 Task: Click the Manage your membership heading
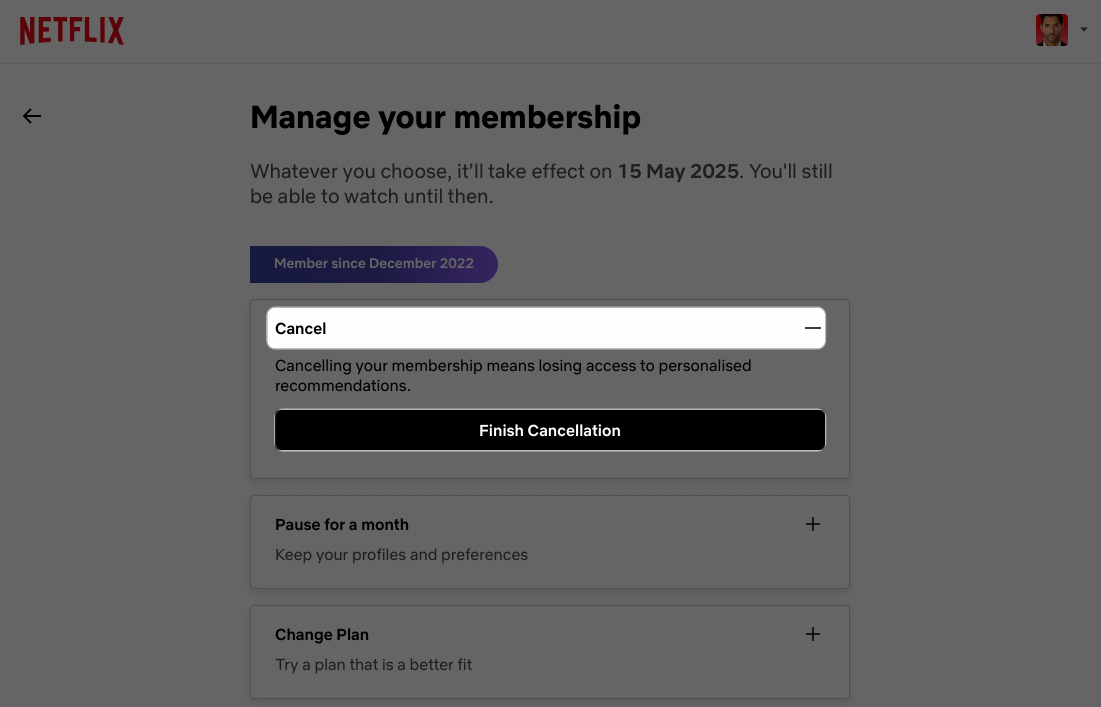pyautogui.click(x=445, y=117)
